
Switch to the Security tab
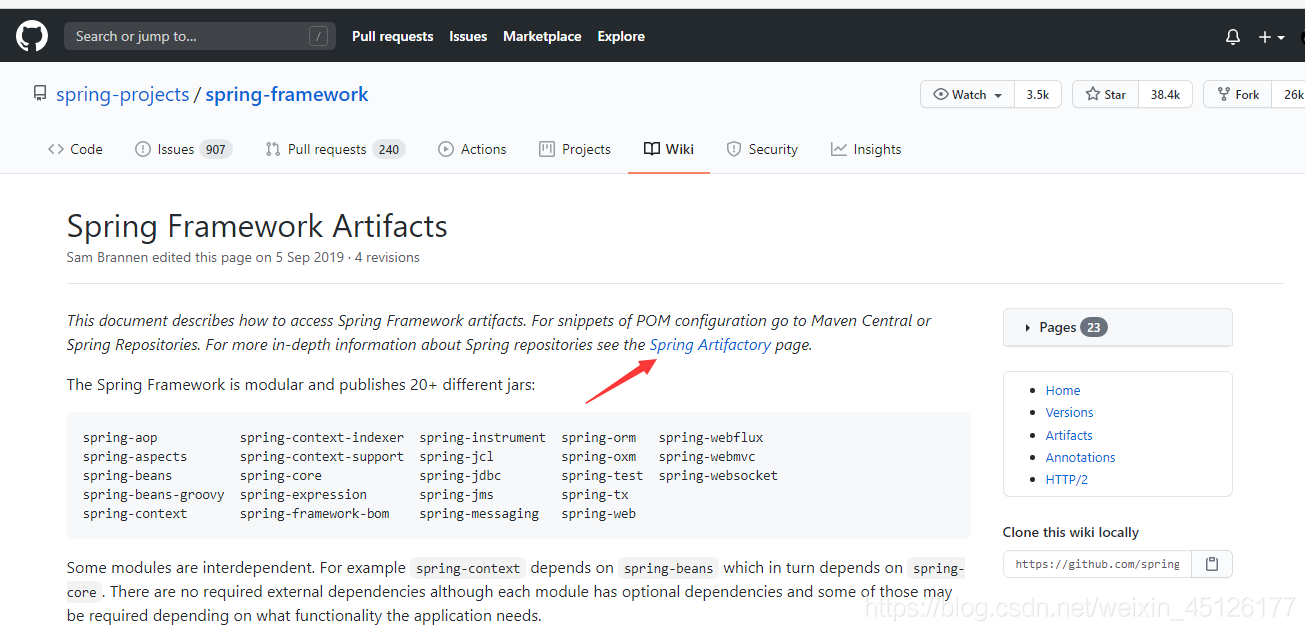coord(762,149)
